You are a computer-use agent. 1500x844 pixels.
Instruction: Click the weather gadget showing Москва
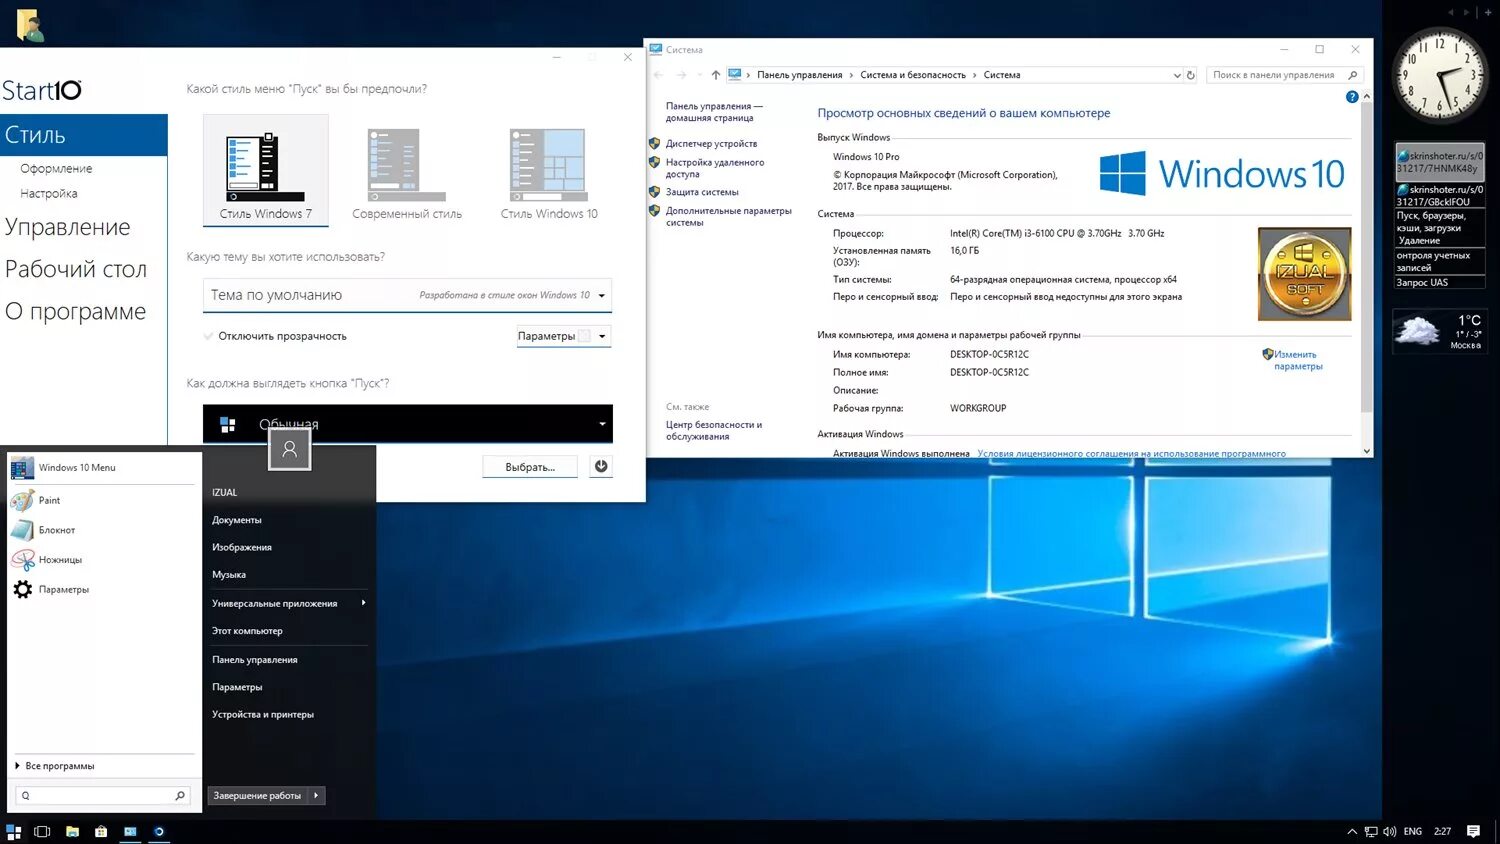pyautogui.click(x=1440, y=332)
